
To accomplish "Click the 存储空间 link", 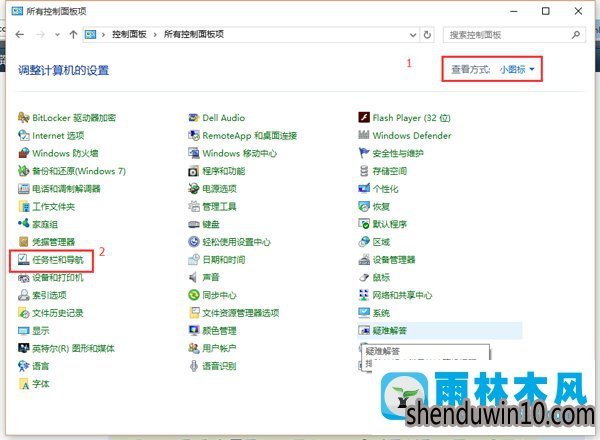I will [x=390, y=171].
